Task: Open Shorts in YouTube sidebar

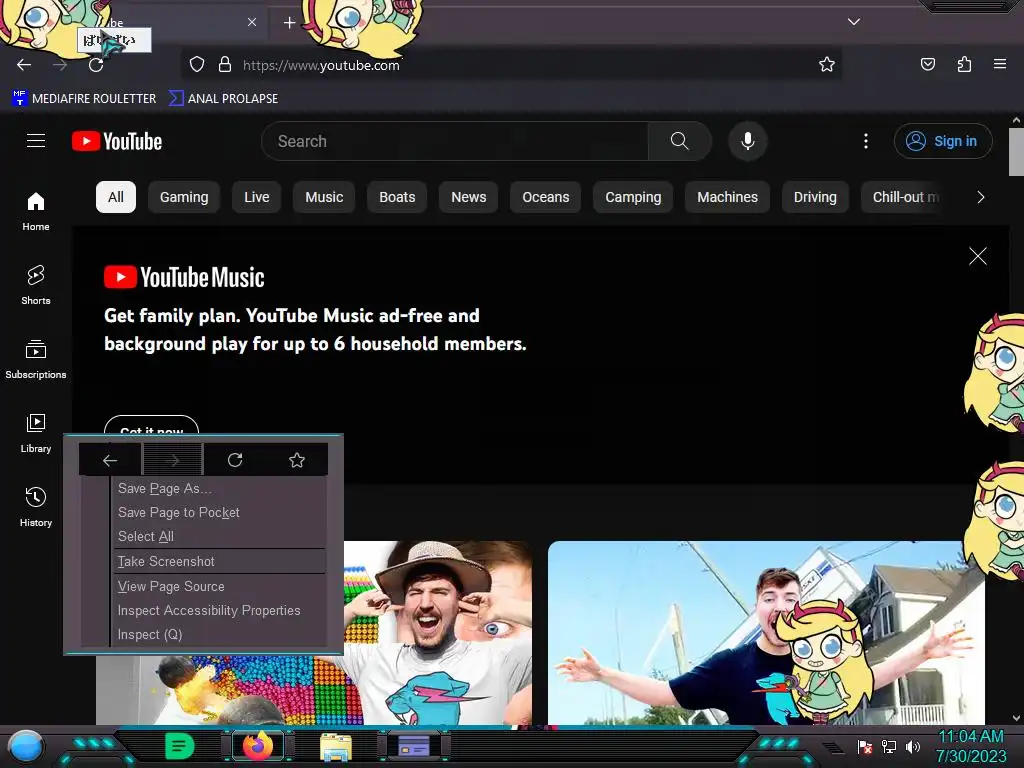Action: pos(36,285)
